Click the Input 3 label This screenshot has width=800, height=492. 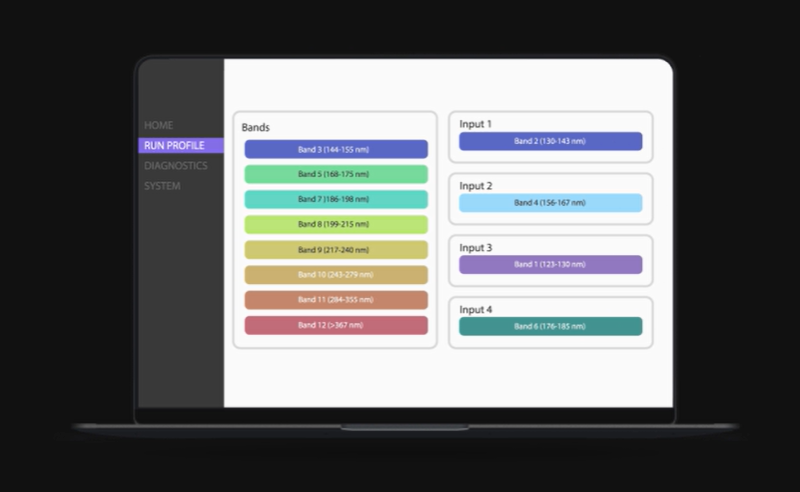click(x=476, y=248)
